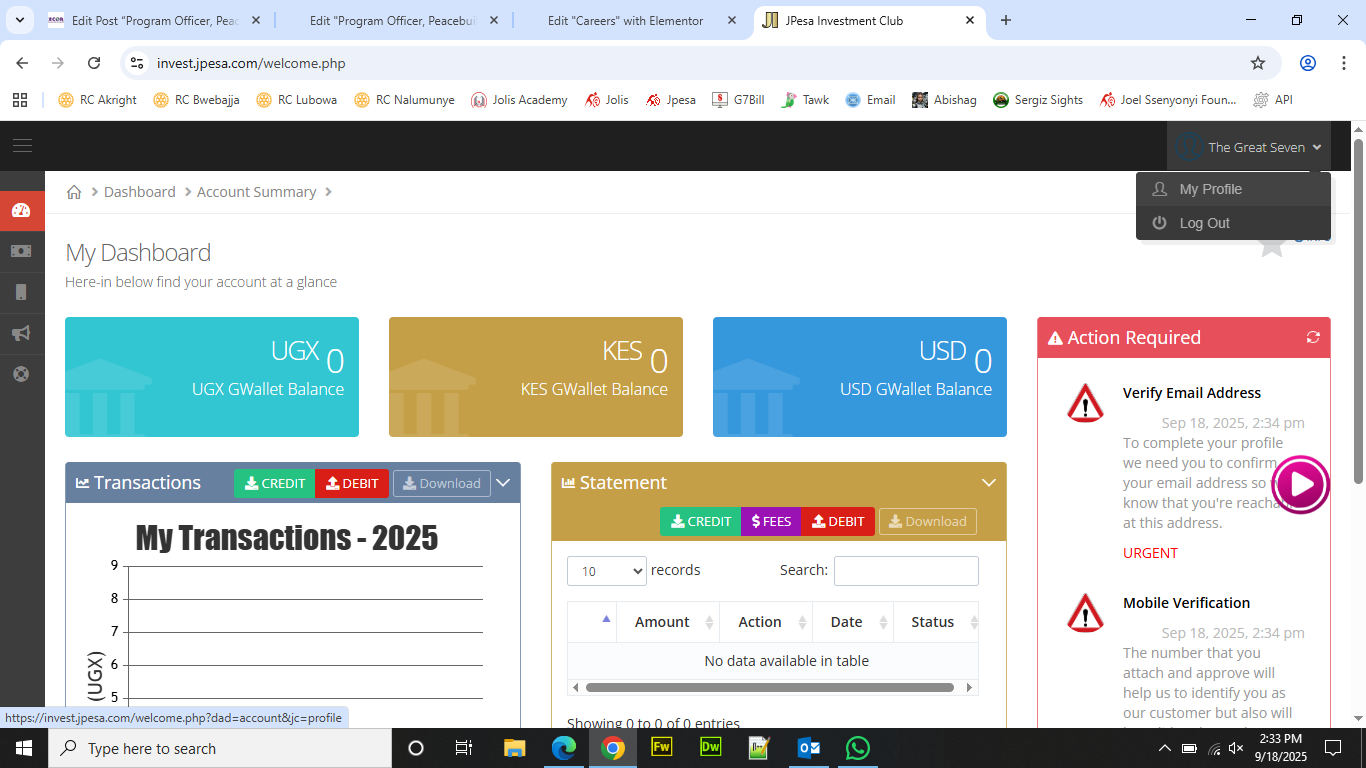Screen dimensions: 1366x768
Task: Click the purple FEES button in Statement
Action: [x=771, y=521]
